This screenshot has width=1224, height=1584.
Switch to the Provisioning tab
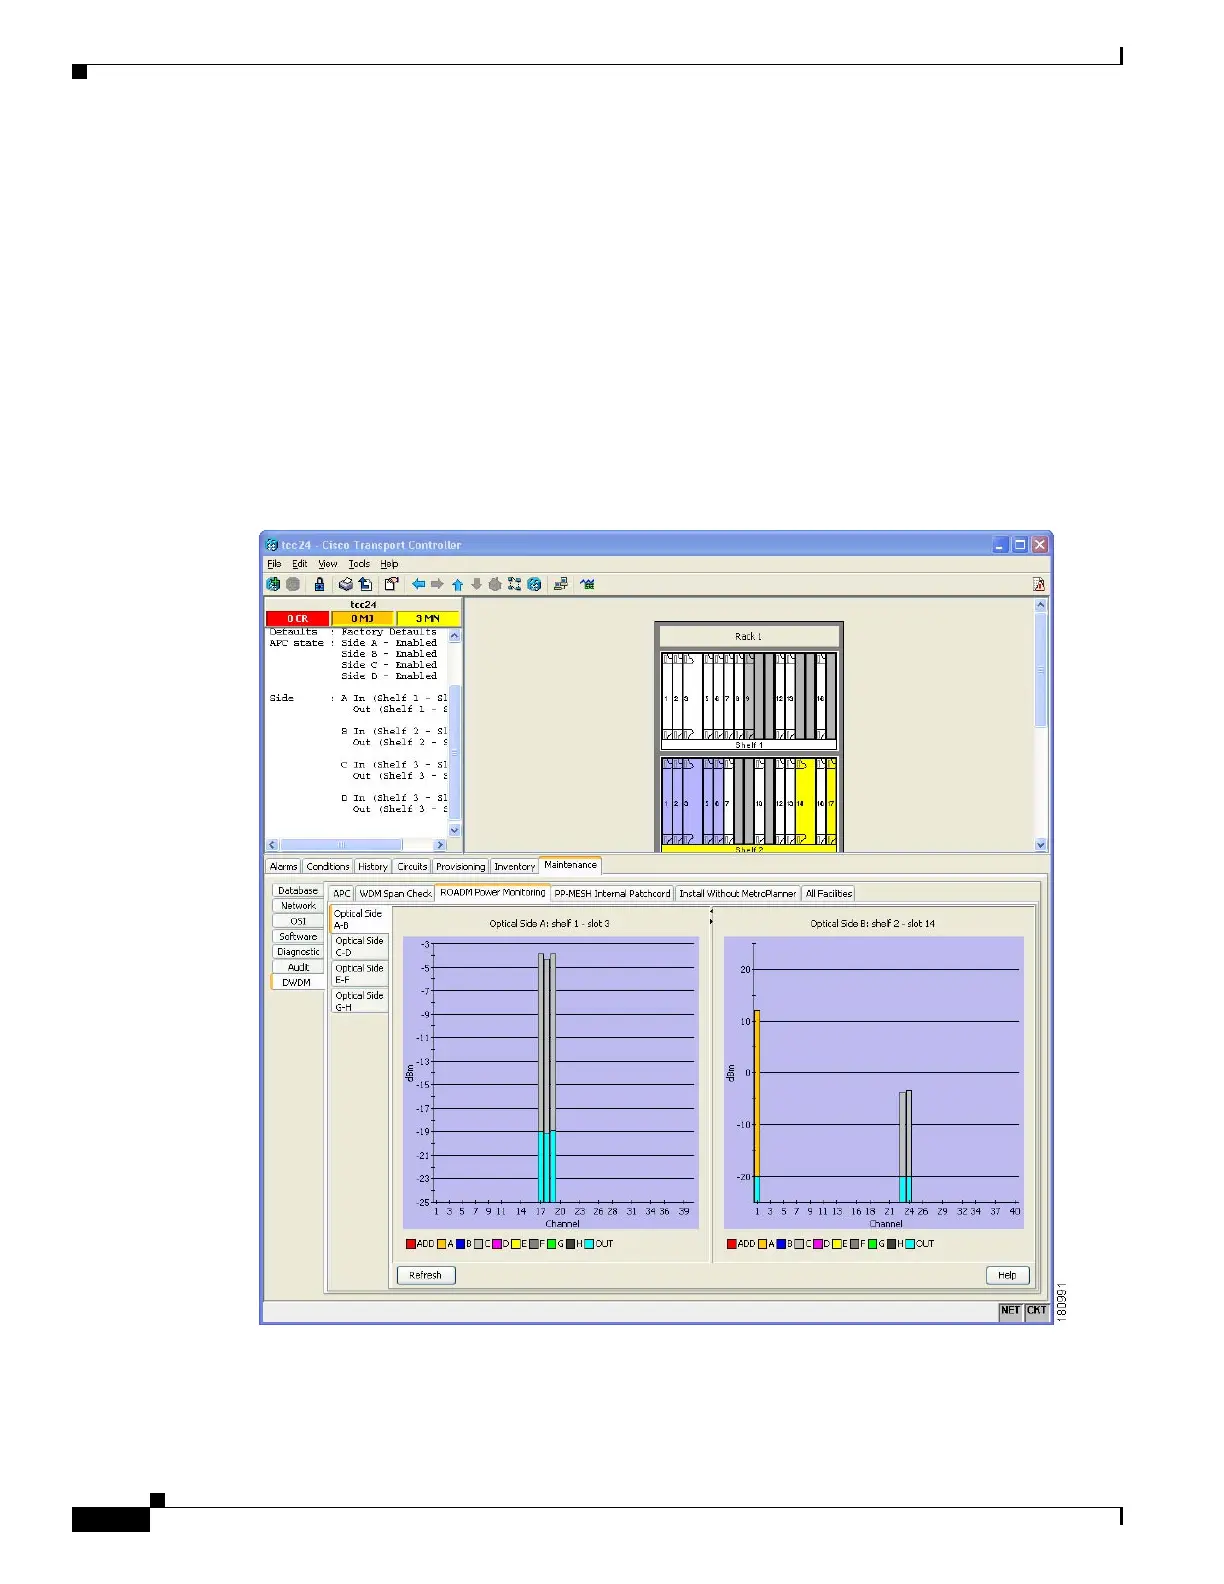460,867
